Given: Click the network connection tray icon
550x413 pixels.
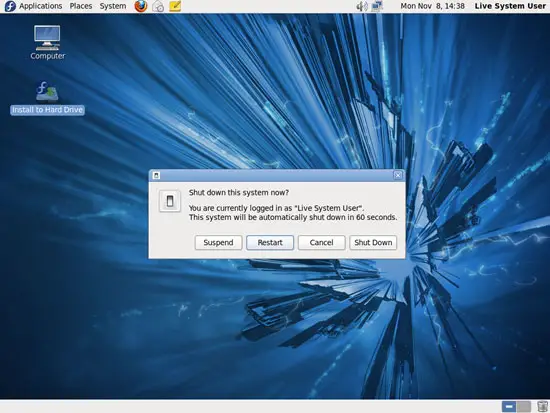Looking at the screenshot, I should [377, 6].
